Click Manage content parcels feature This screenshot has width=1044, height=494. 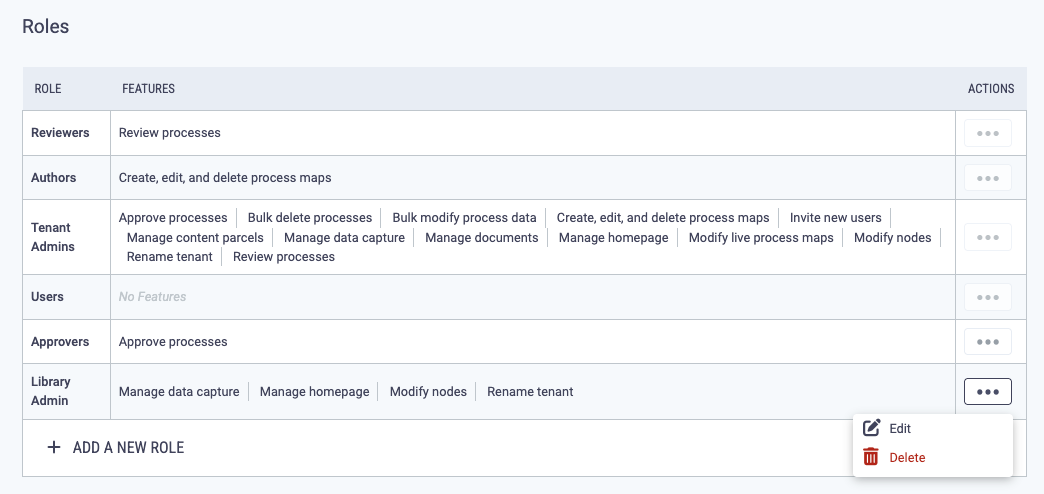pyautogui.click(x=195, y=238)
